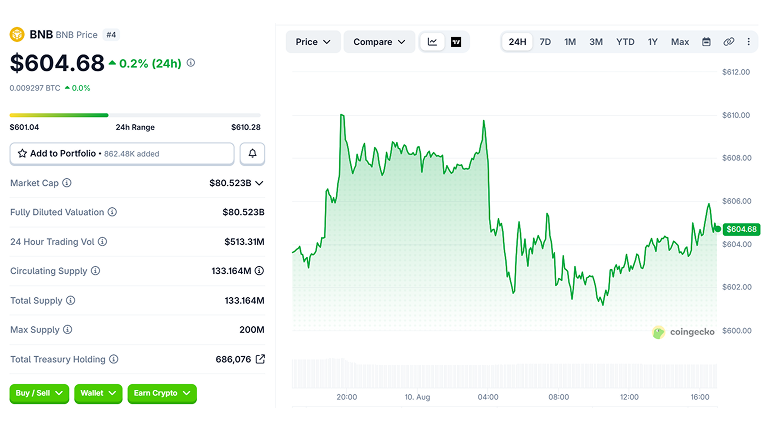Show Circulating Supply label info icon
The image size is (768, 432).
[x=96, y=271]
